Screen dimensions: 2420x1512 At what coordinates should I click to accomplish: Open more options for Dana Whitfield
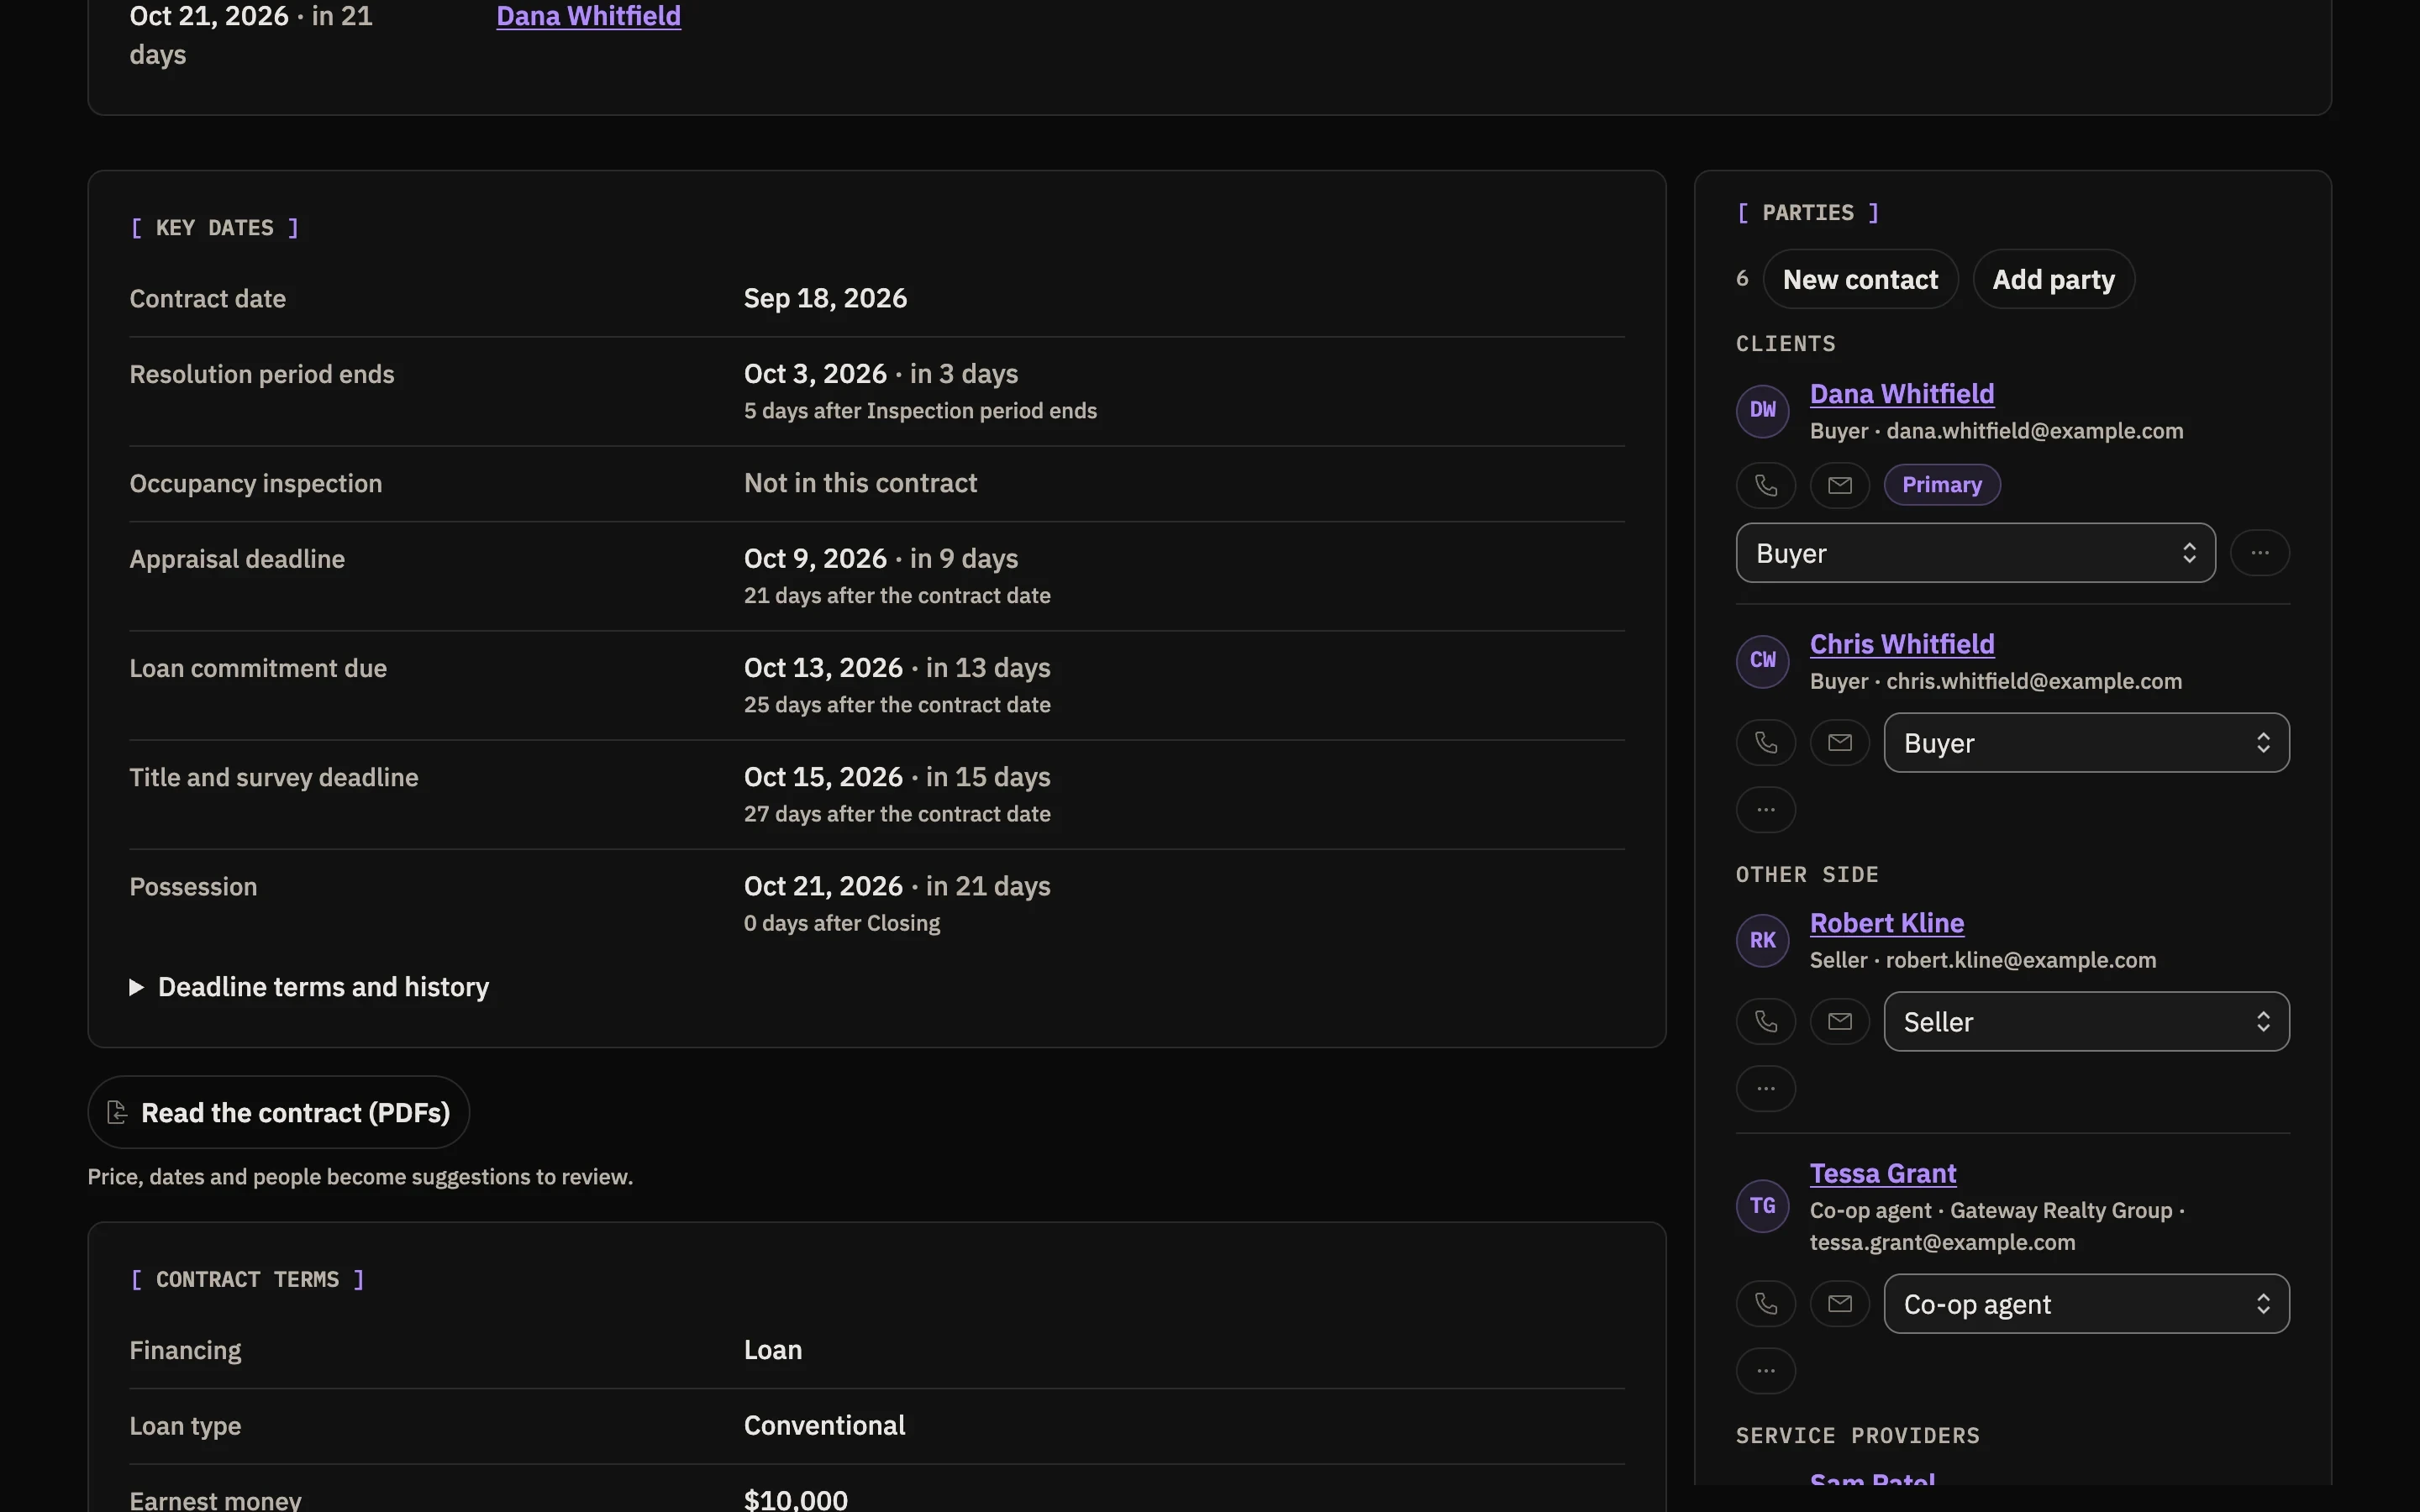click(x=2260, y=553)
